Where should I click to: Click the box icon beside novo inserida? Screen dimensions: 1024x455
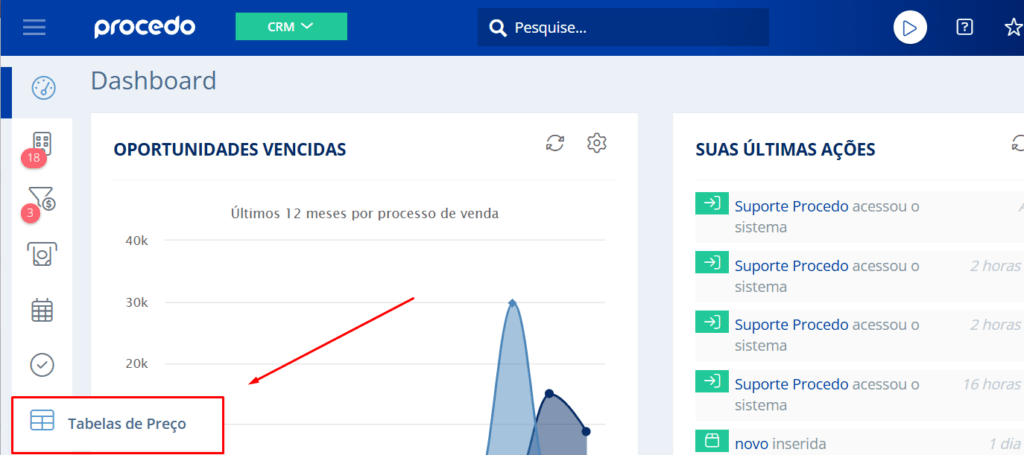(x=712, y=441)
